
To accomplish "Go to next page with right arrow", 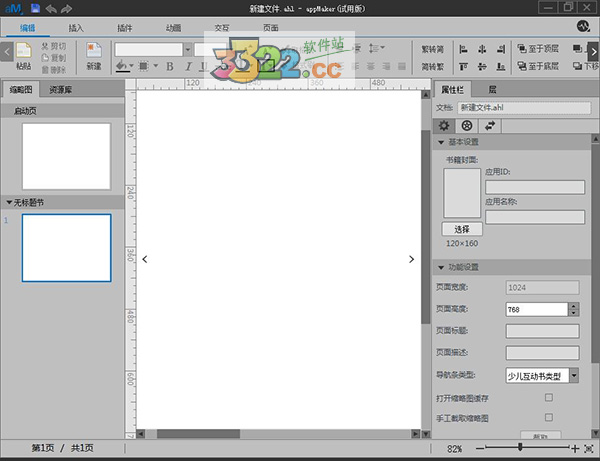I will (411, 259).
